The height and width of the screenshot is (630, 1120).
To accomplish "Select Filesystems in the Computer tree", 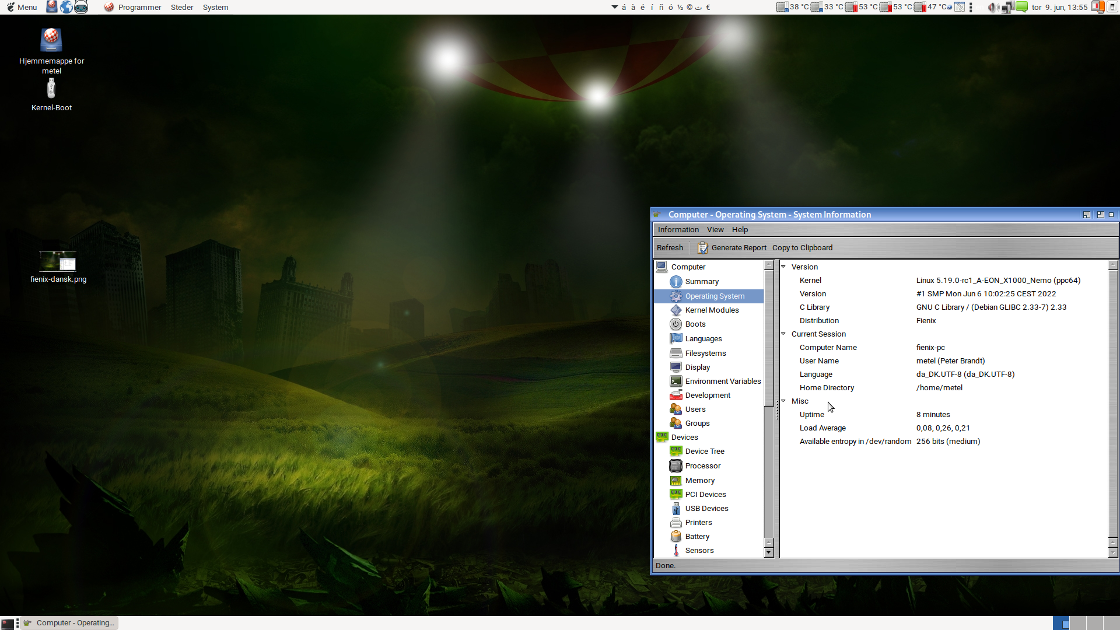I will pyautogui.click(x=705, y=353).
